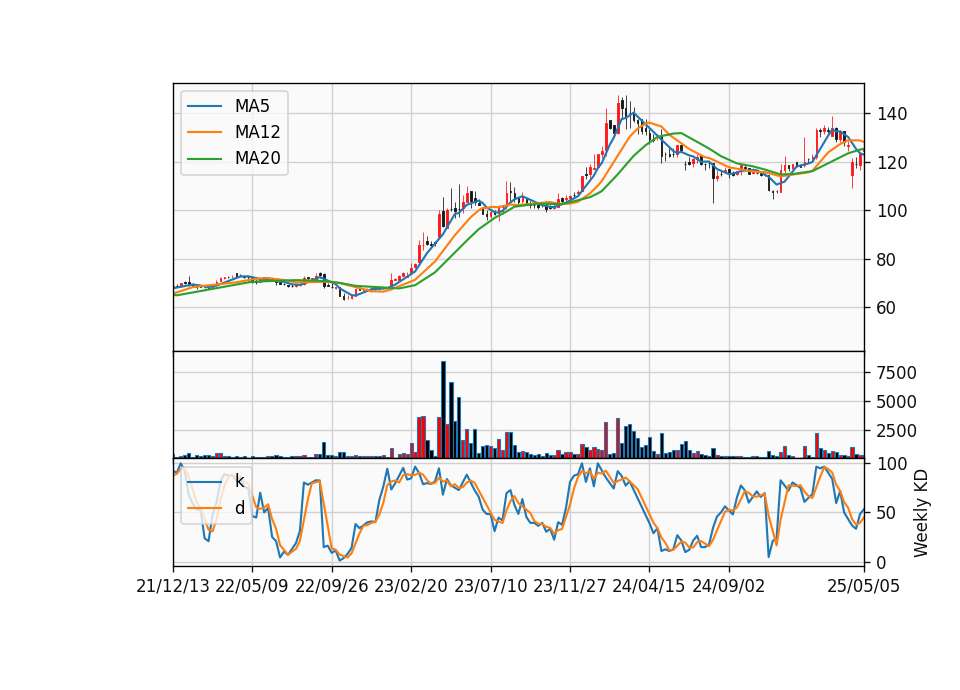
Task: Click the d legend label in KD panel
Action: [239, 508]
